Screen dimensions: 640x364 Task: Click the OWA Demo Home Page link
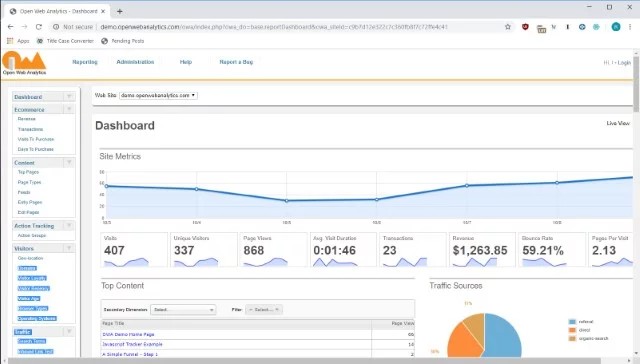pyautogui.click(x=128, y=334)
